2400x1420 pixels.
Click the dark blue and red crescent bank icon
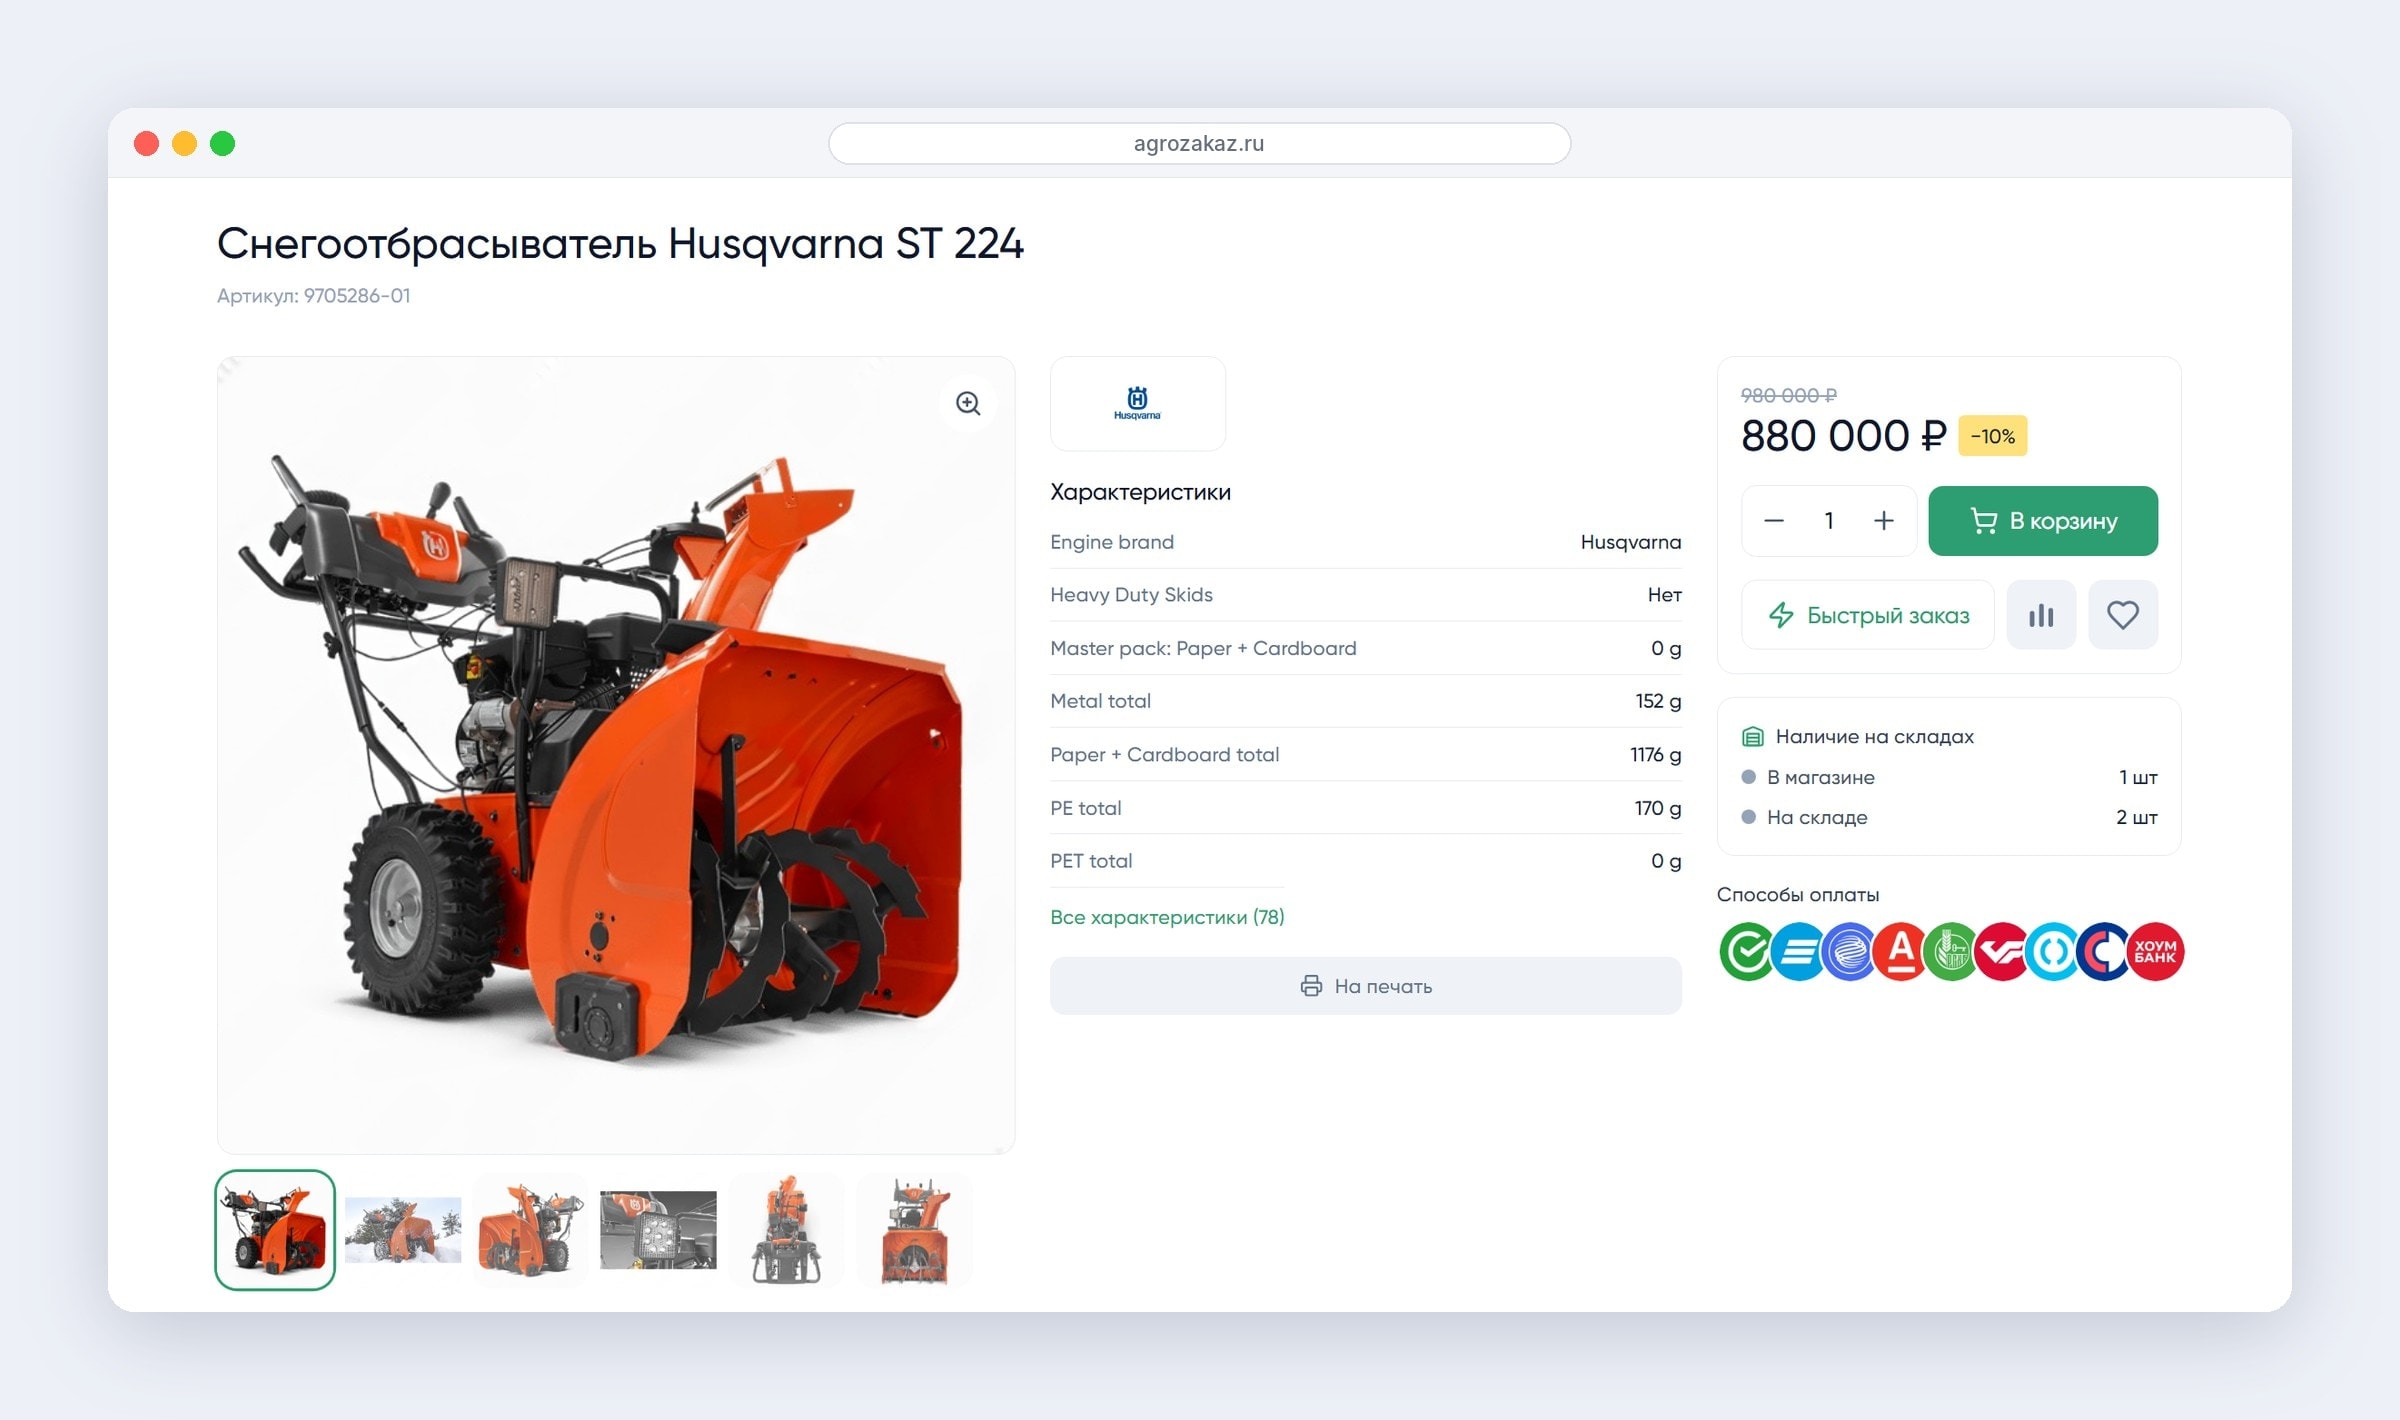tap(2105, 951)
